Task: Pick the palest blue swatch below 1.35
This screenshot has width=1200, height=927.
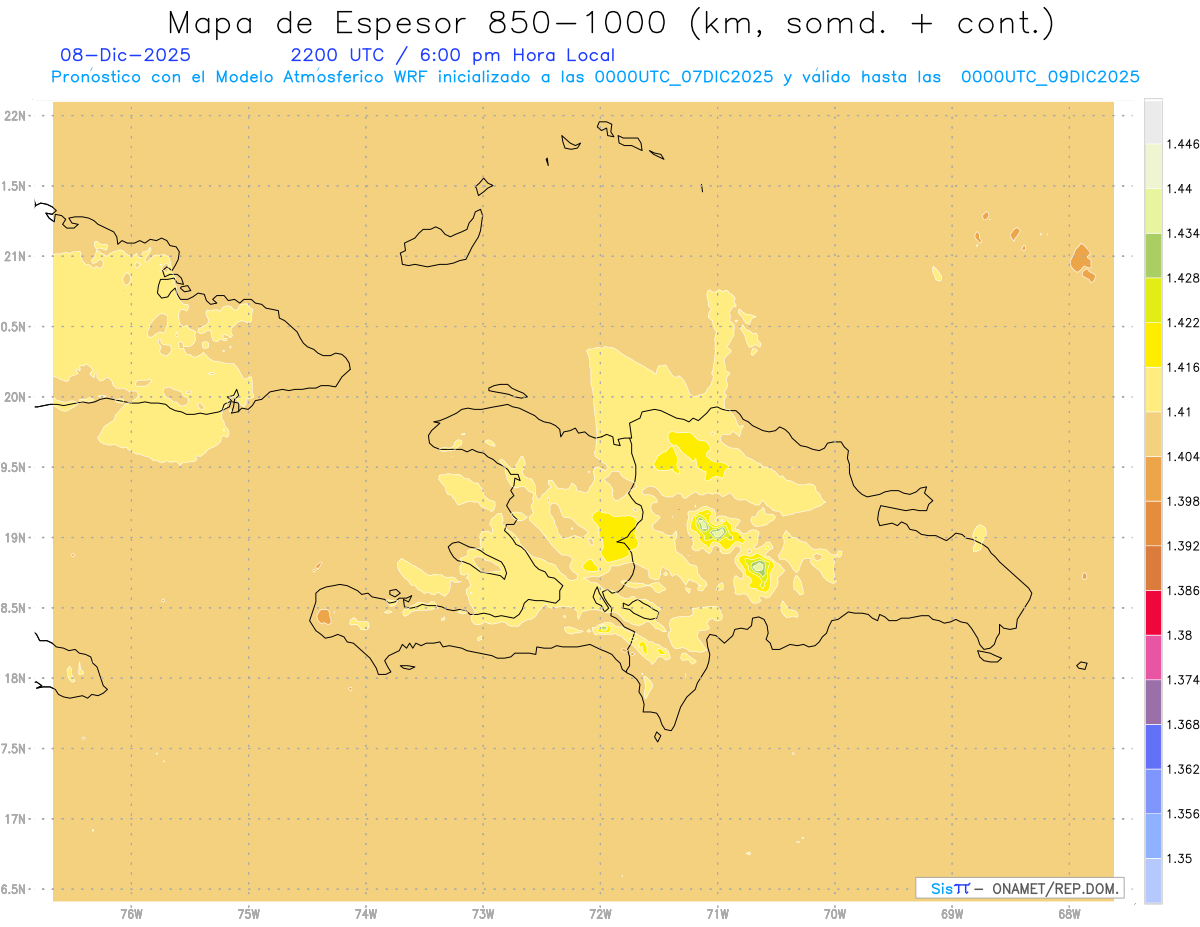Action: click(x=1153, y=880)
